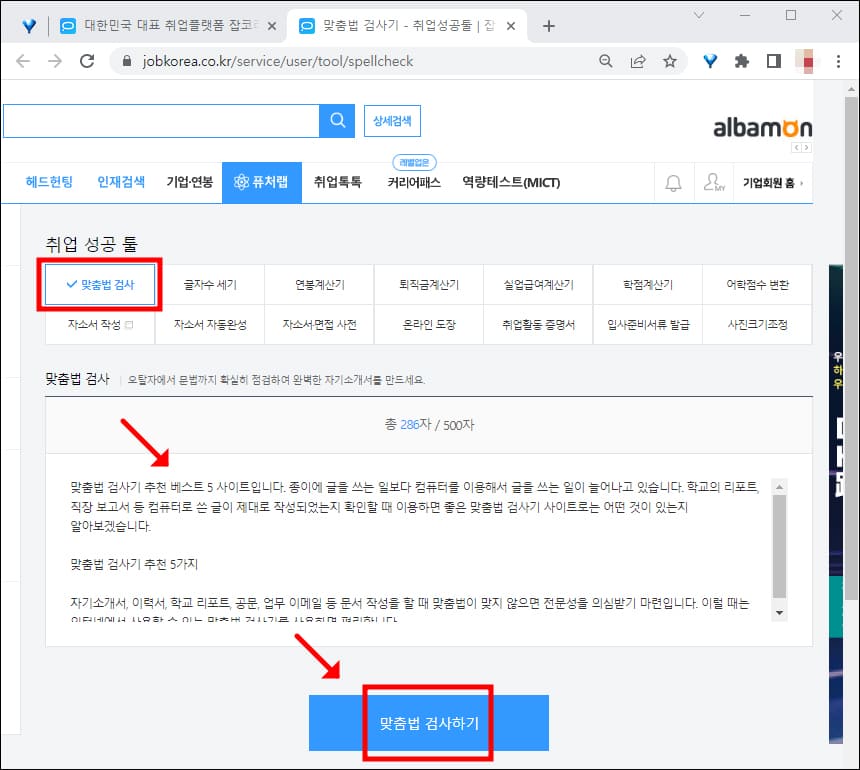Click the MY profile icon

[714, 182]
